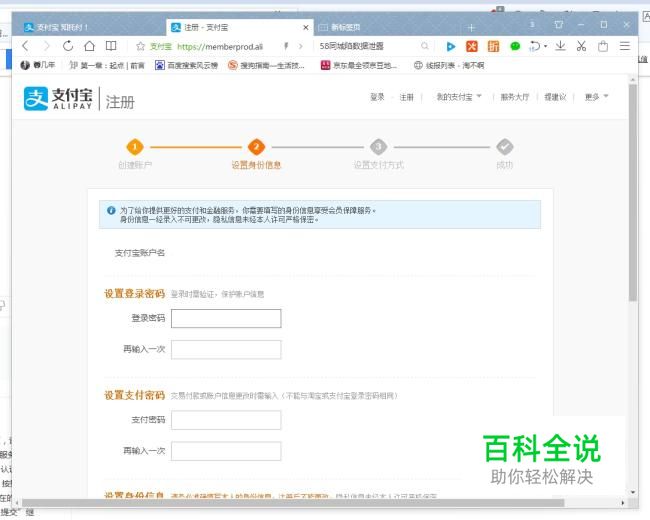Open the browser skin shirt icon

click(x=558, y=24)
